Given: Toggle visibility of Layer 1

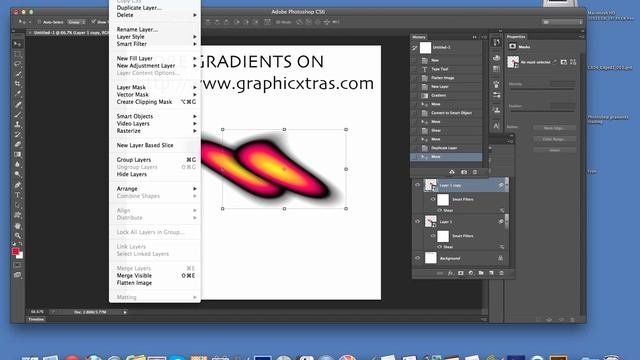Looking at the screenshot, I should point(417,221).
